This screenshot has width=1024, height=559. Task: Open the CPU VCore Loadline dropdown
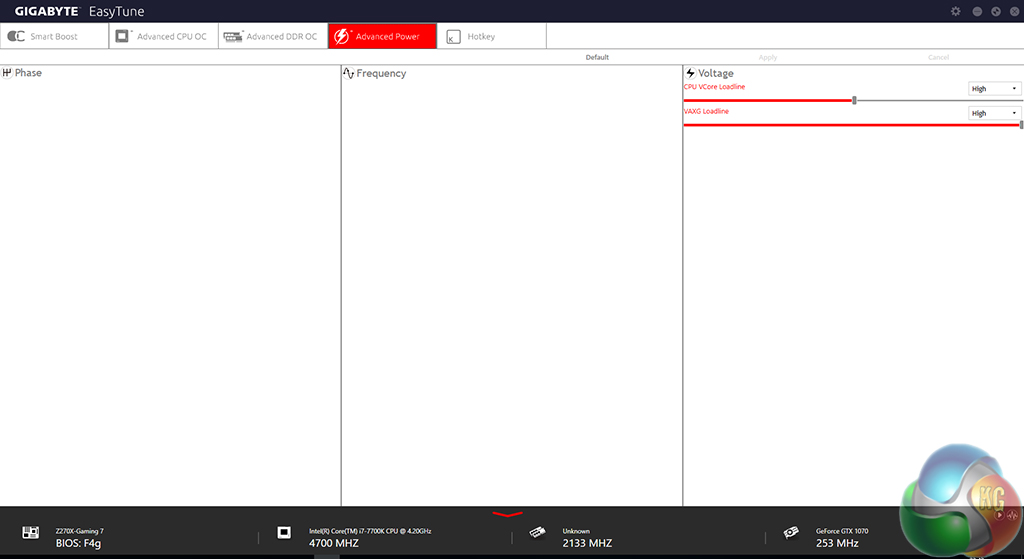[994, 89]
